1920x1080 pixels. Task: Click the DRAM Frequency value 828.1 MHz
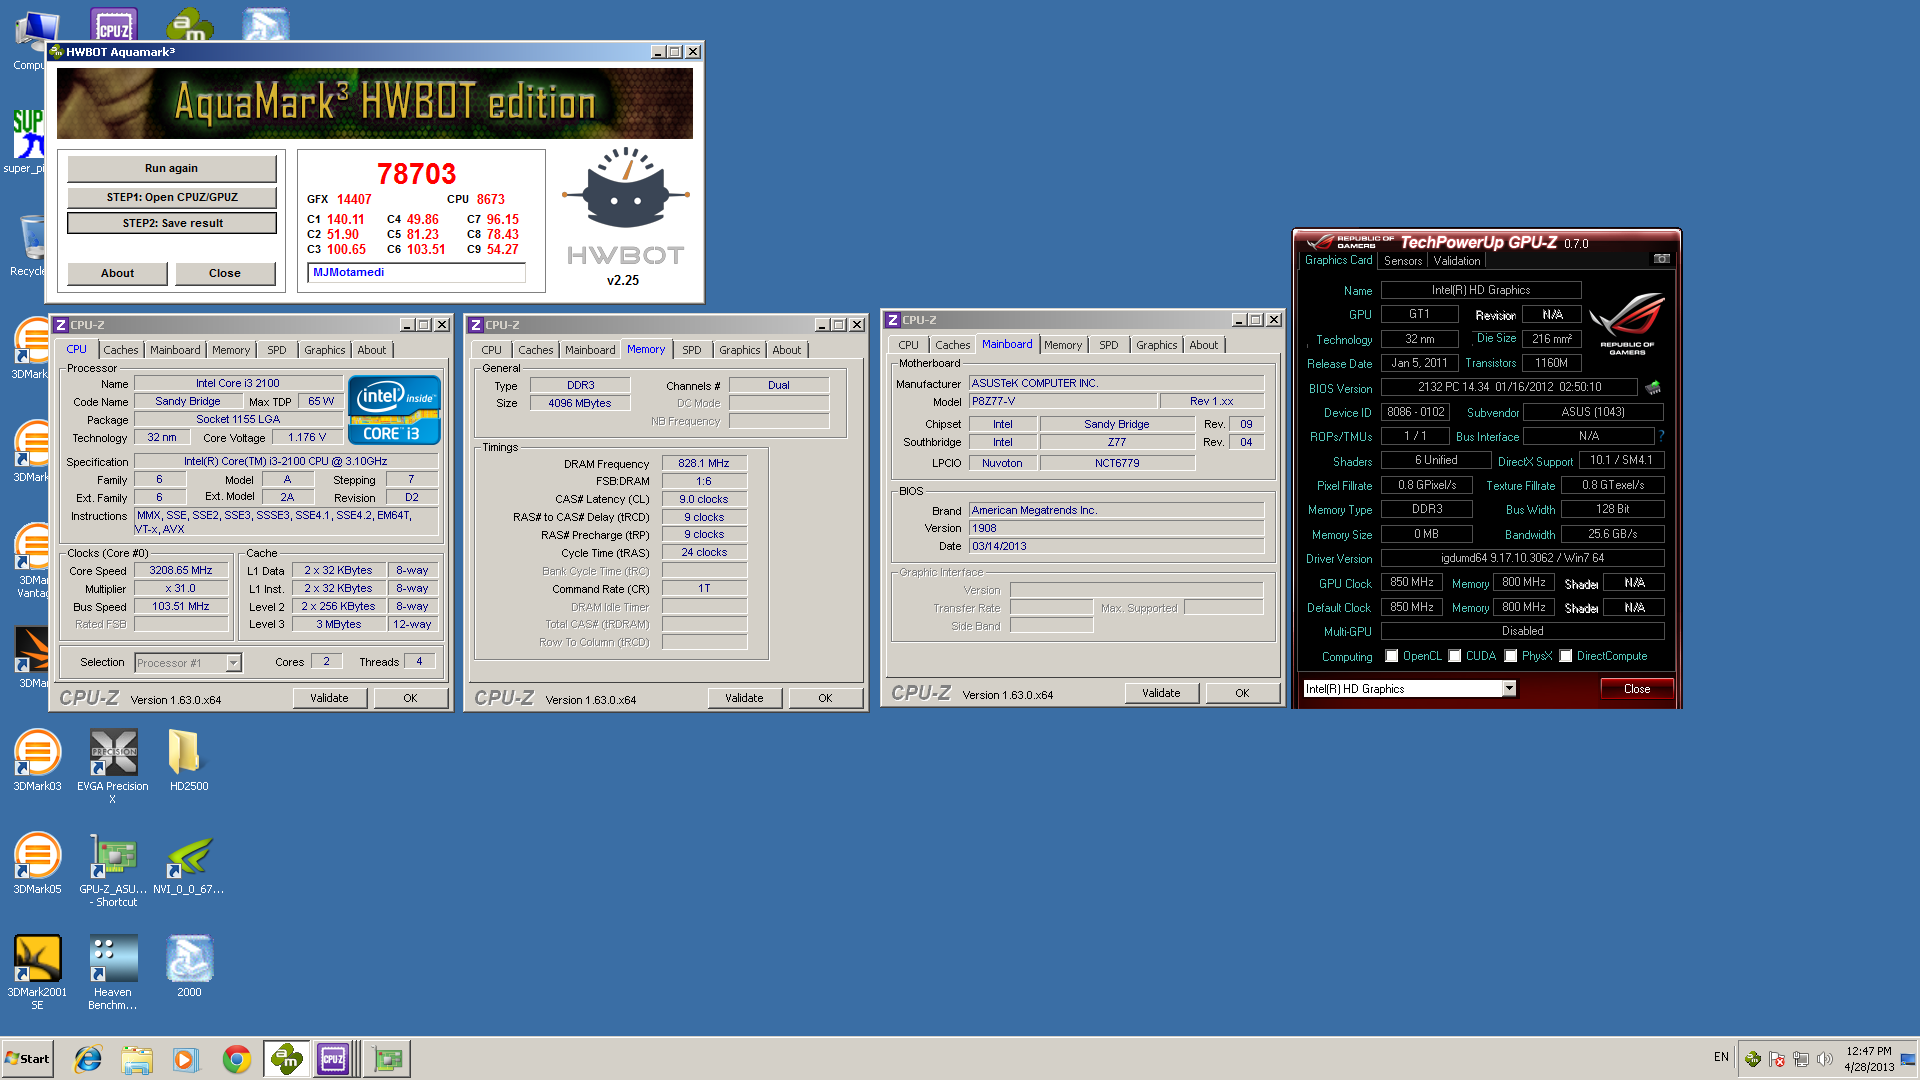tap(703, 463)
